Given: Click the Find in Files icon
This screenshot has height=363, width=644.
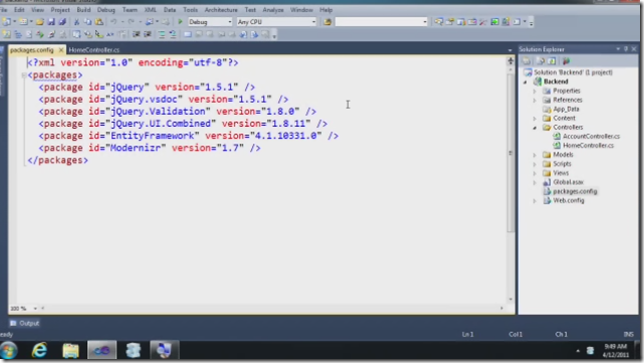Looking at the screenshot, I should [x=327, y=22].
